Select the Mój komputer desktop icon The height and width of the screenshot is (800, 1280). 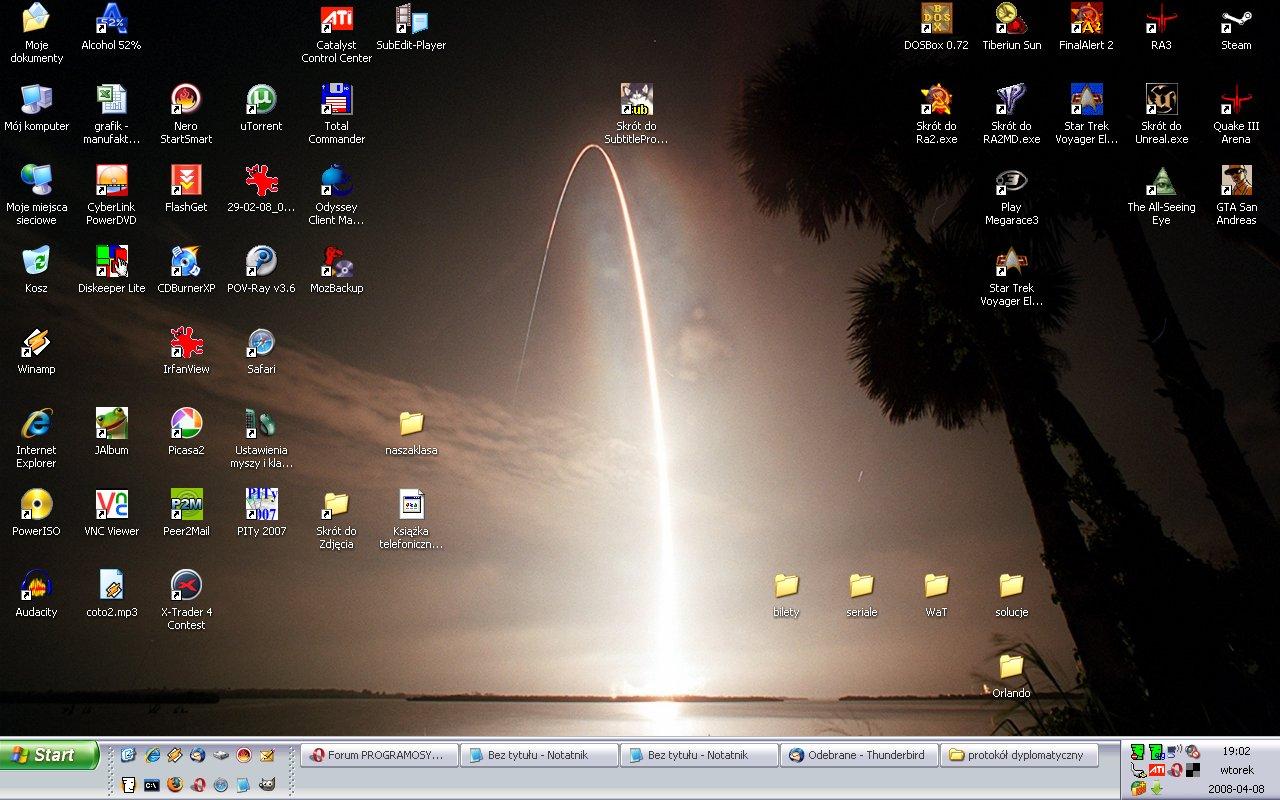36,108
